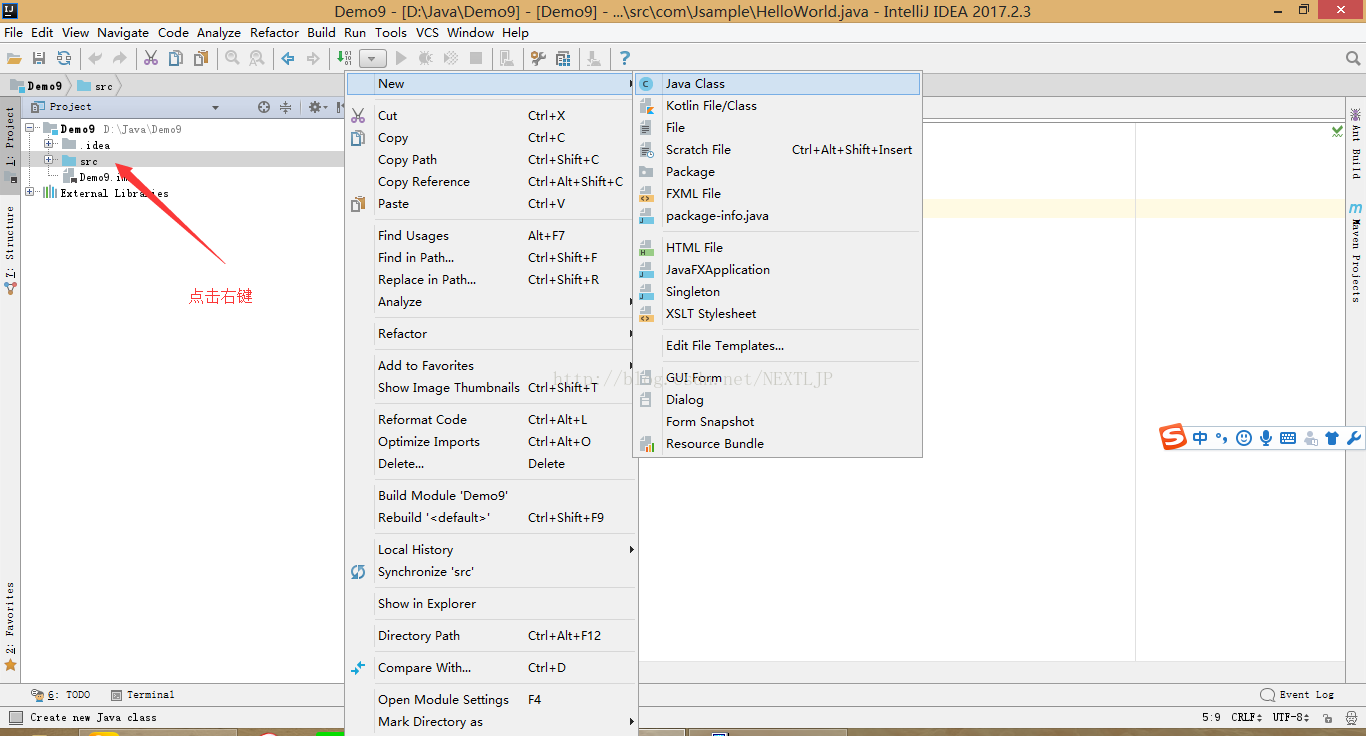The image size is (1366, 736).
Task: Click the Open folder toolbar icon
Action: (14, 58)
